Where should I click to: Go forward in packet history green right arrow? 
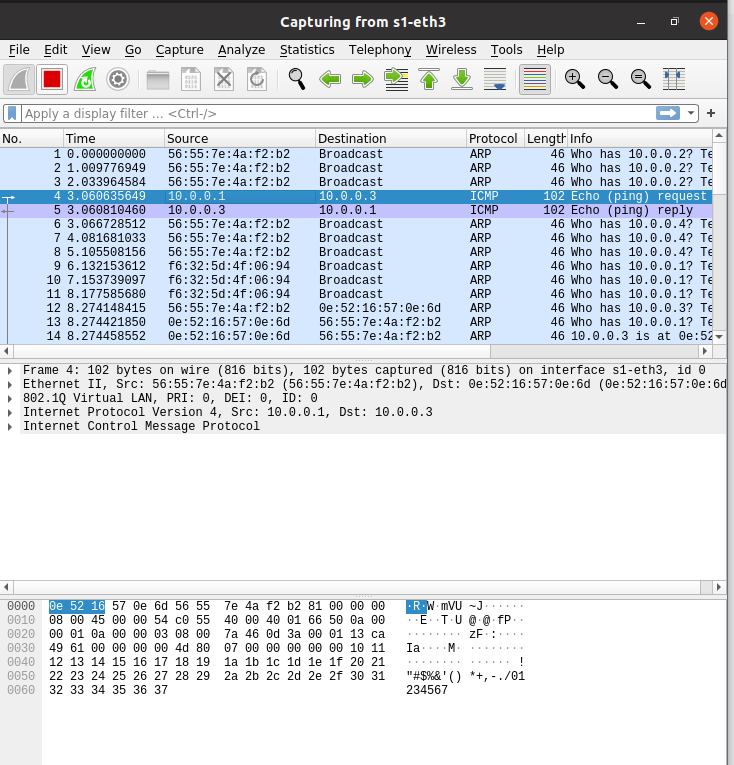pyautogui.click(x=363, y=79)
